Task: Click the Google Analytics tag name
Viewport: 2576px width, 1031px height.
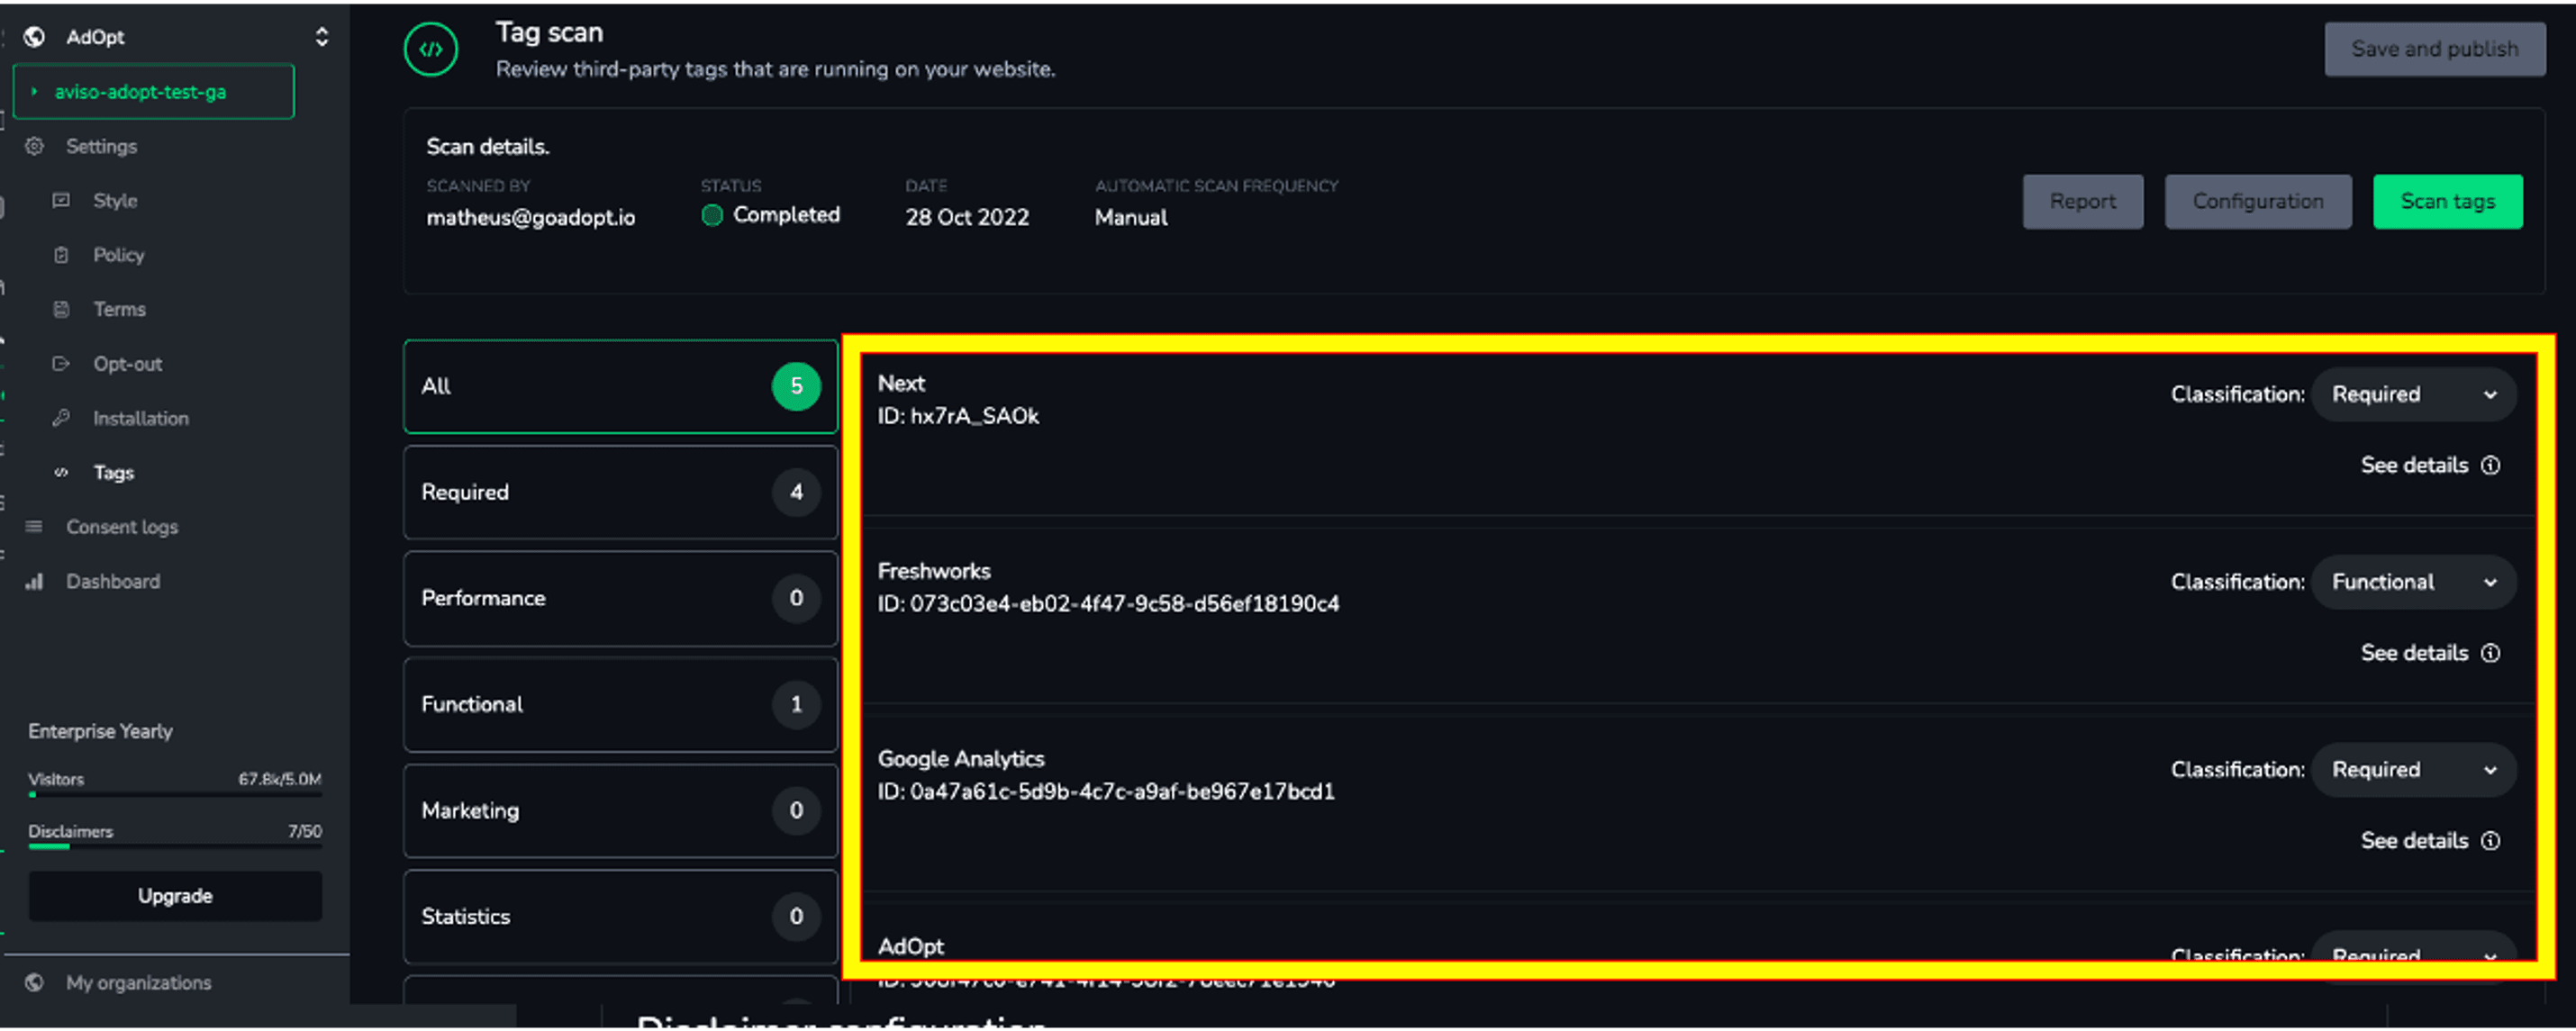Action: 961,759
